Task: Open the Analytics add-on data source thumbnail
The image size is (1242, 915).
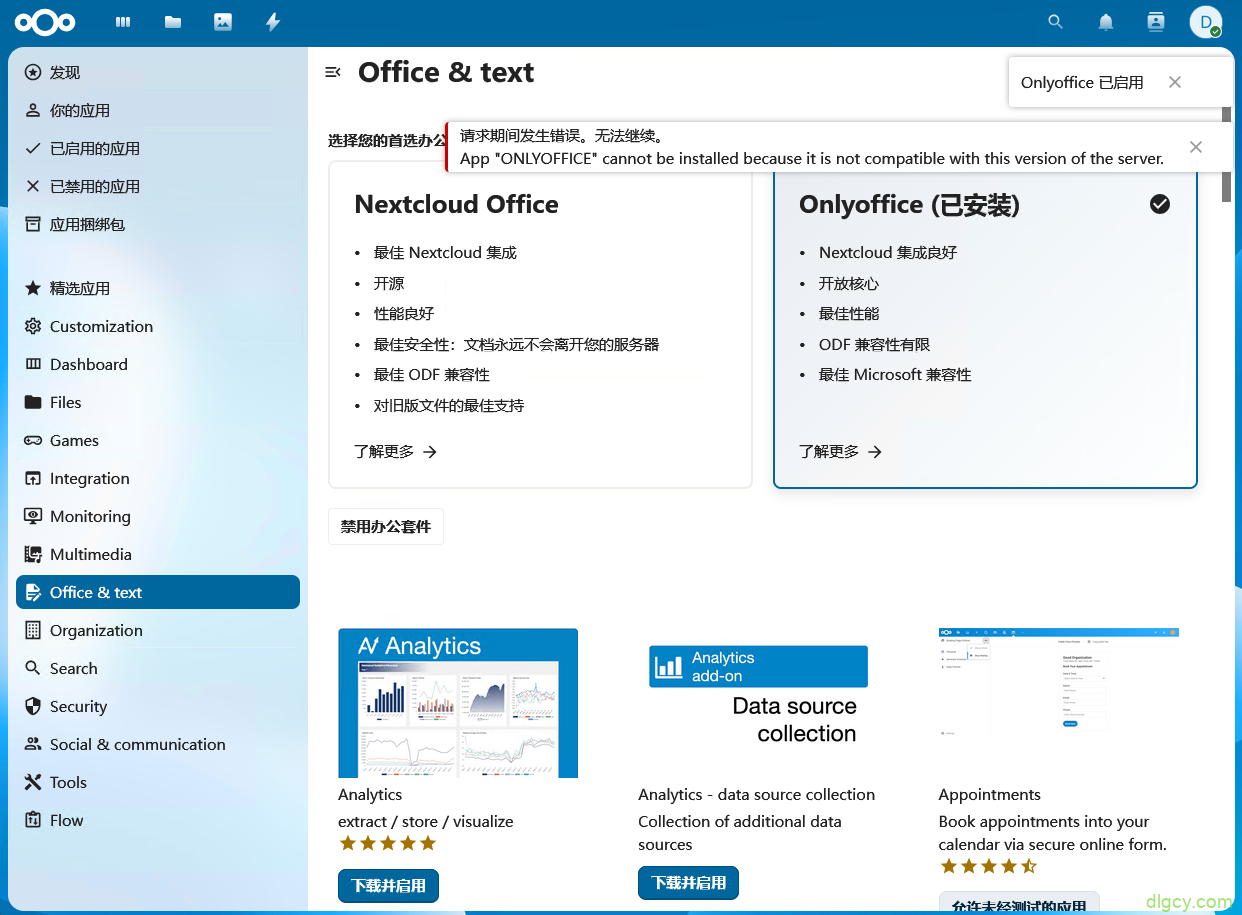Action: tap(758, 703)
